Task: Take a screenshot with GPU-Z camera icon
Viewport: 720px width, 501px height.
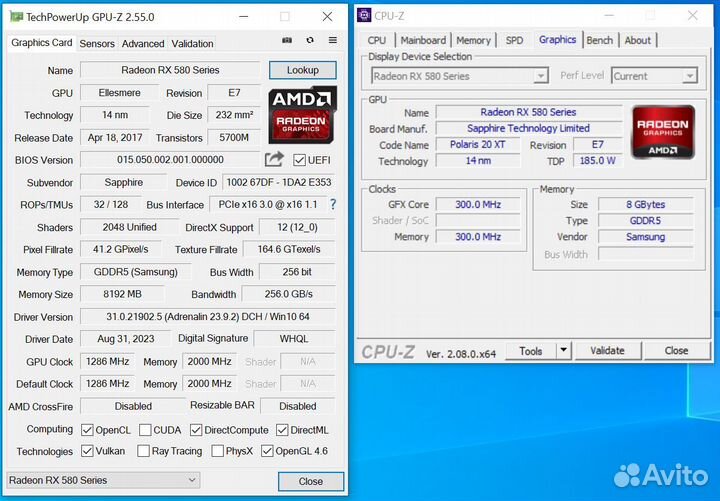Action: (x=287, y=40)
